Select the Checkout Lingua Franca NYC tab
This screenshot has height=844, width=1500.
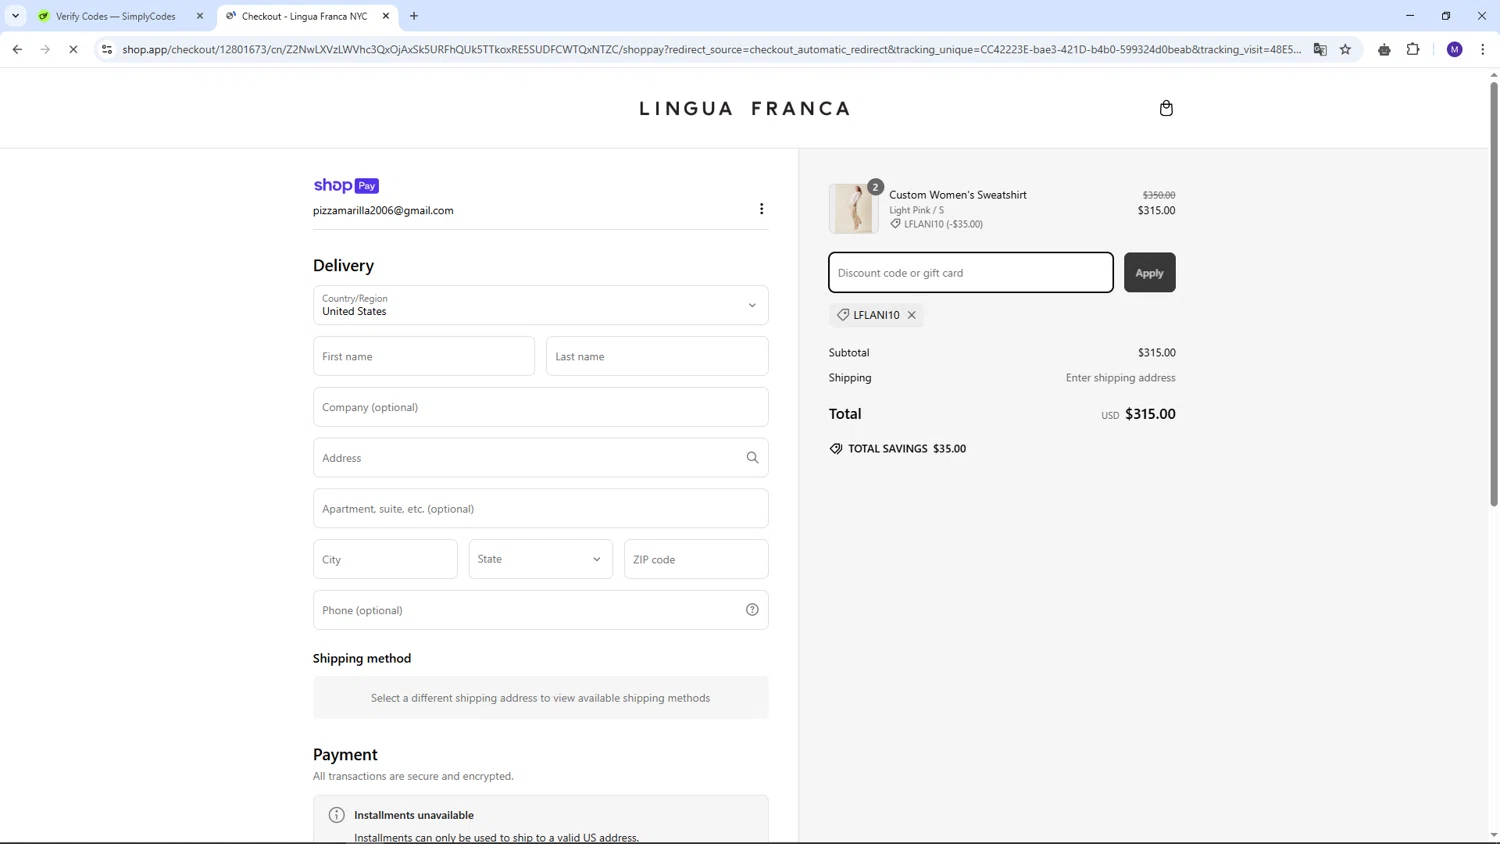[x=305, y=16]
